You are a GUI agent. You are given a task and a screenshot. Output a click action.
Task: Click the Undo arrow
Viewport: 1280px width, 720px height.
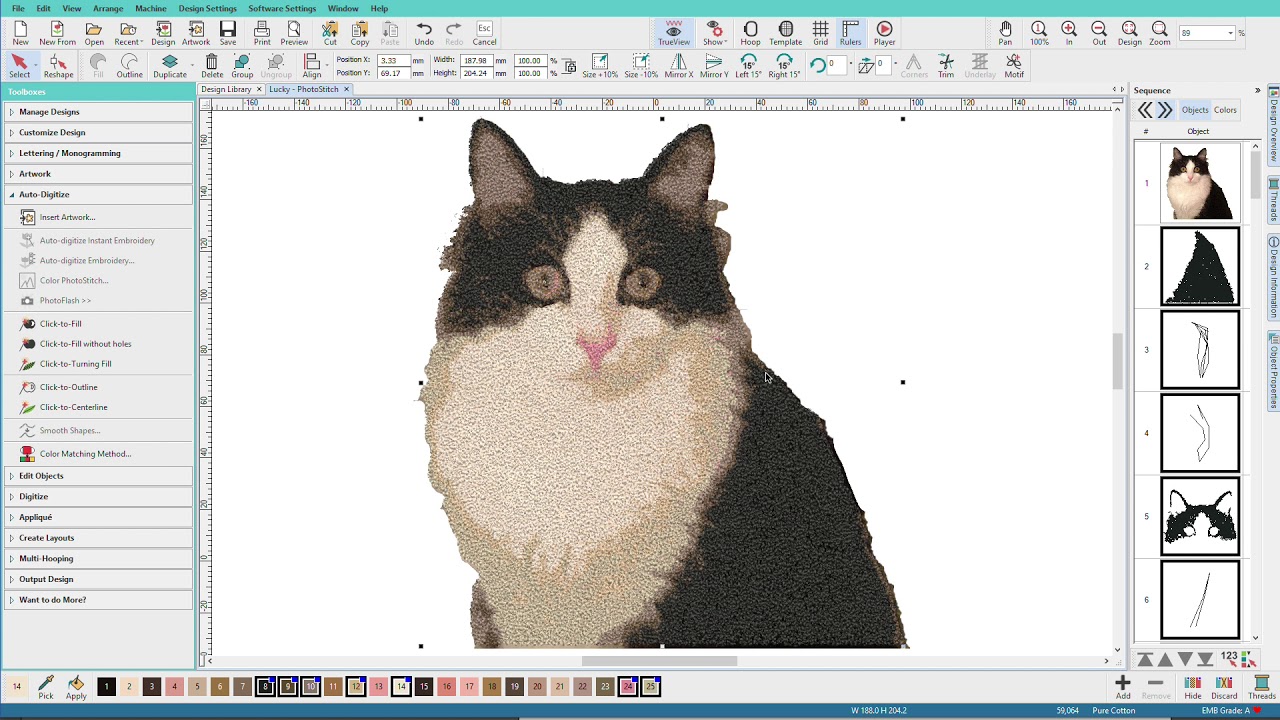point(424,34)
